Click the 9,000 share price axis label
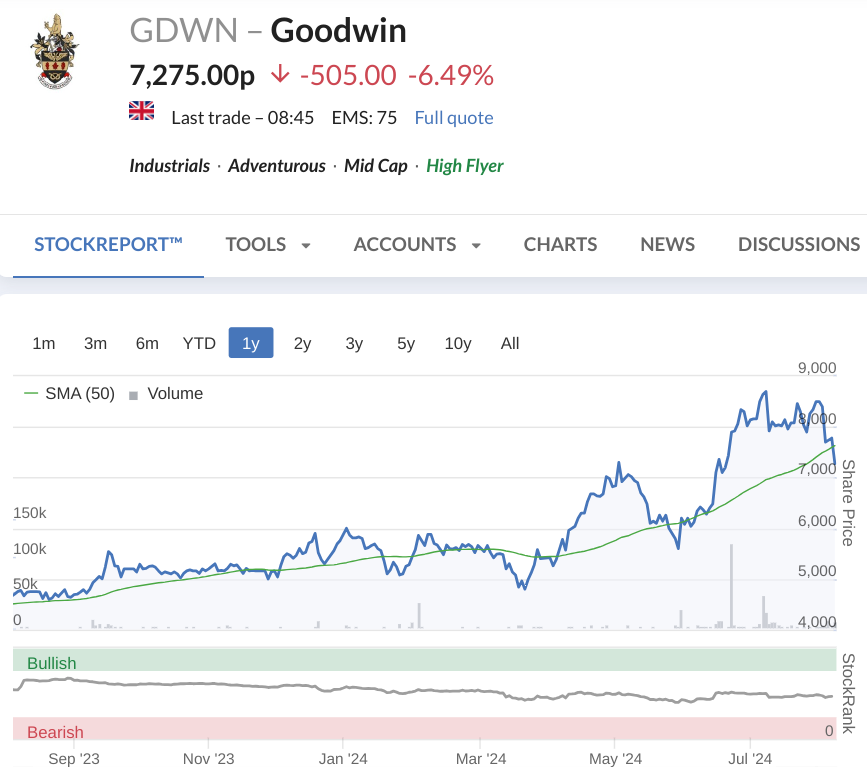Viewport: 867px width, 767px height. click(x=817, y=368)
